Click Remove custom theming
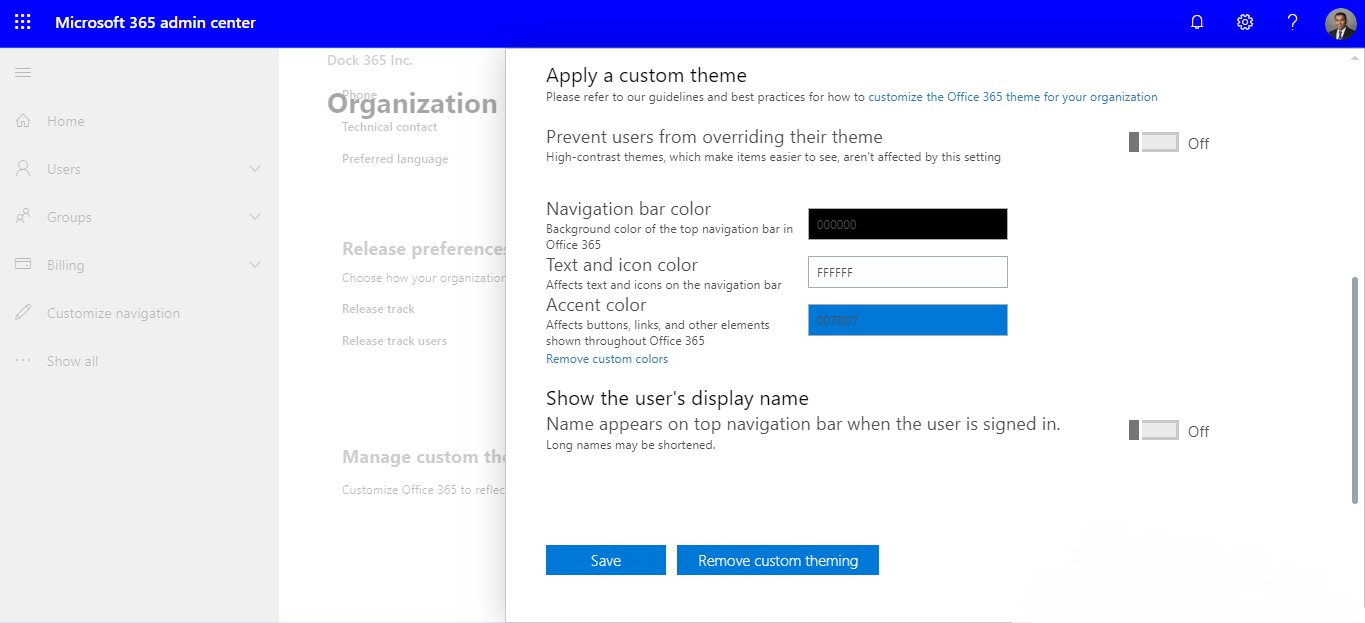Viewport: 1365px width, 623px height. [777, 559]
